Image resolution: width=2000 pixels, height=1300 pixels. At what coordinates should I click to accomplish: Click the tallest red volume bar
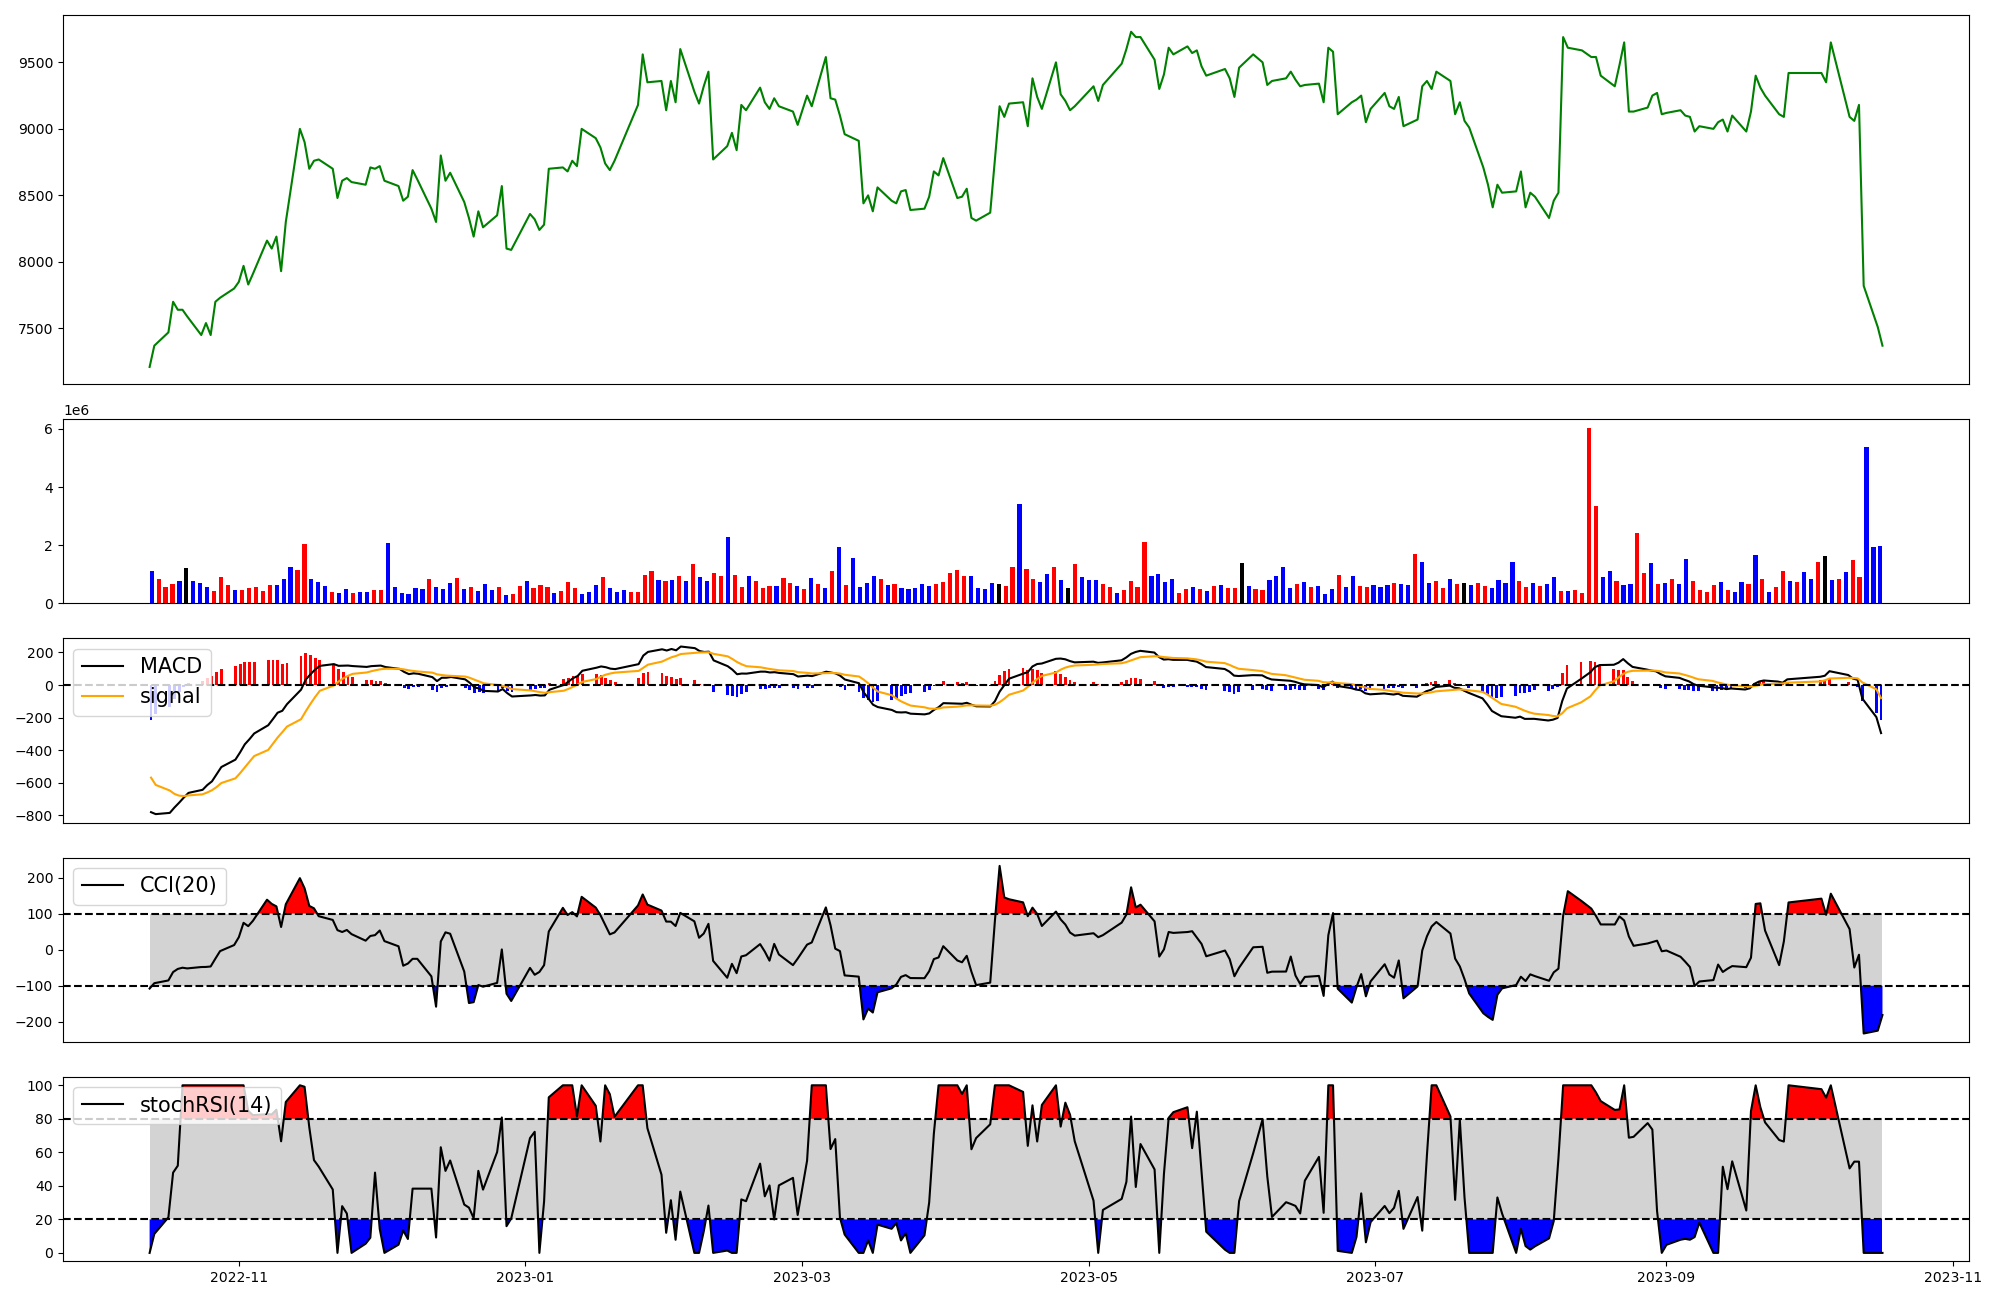coord(1588,515)
